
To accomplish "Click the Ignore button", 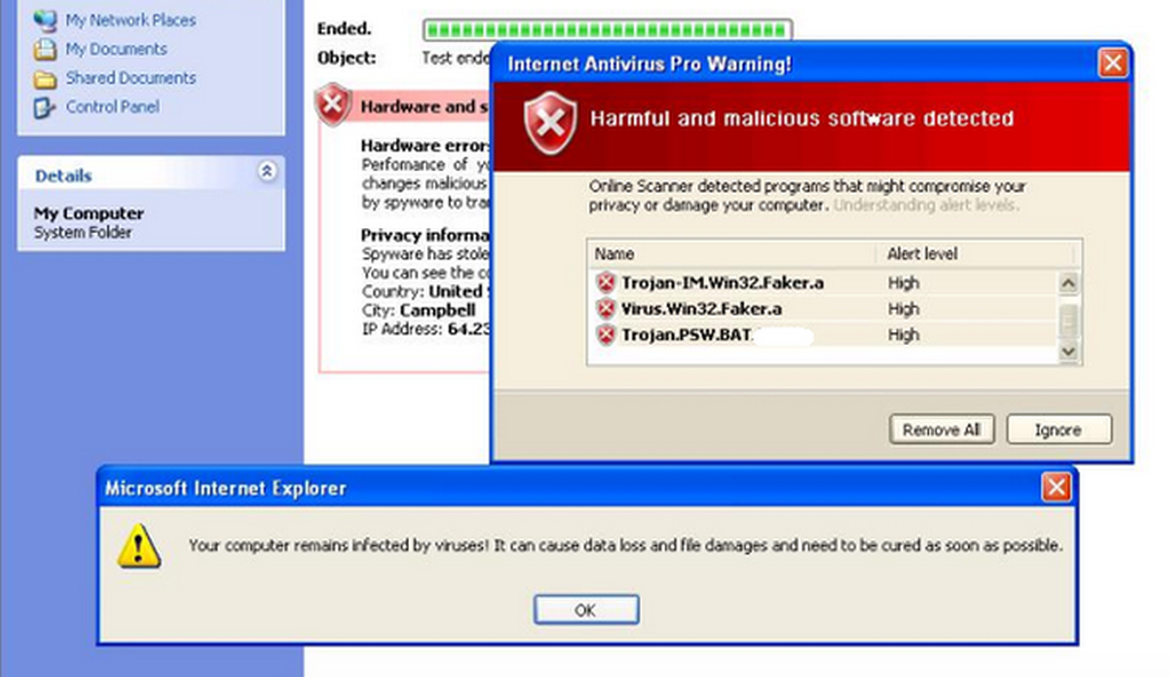I will click(x=1059, y=430).
